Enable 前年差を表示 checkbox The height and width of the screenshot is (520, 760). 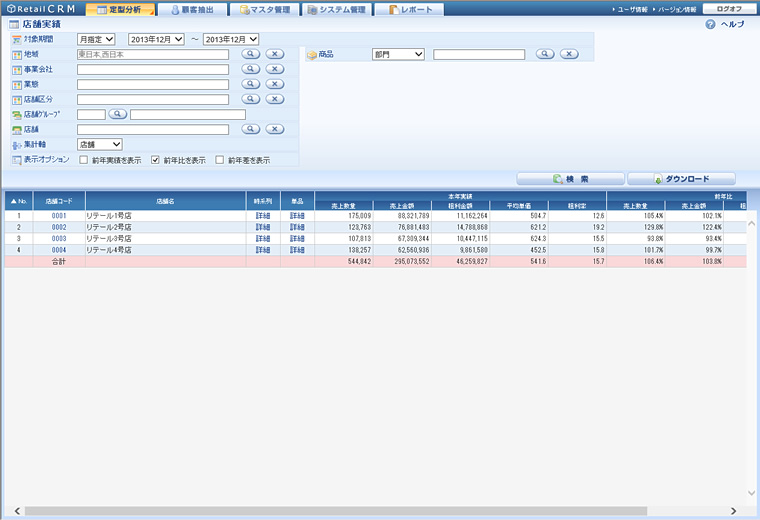tap(220, 160)
